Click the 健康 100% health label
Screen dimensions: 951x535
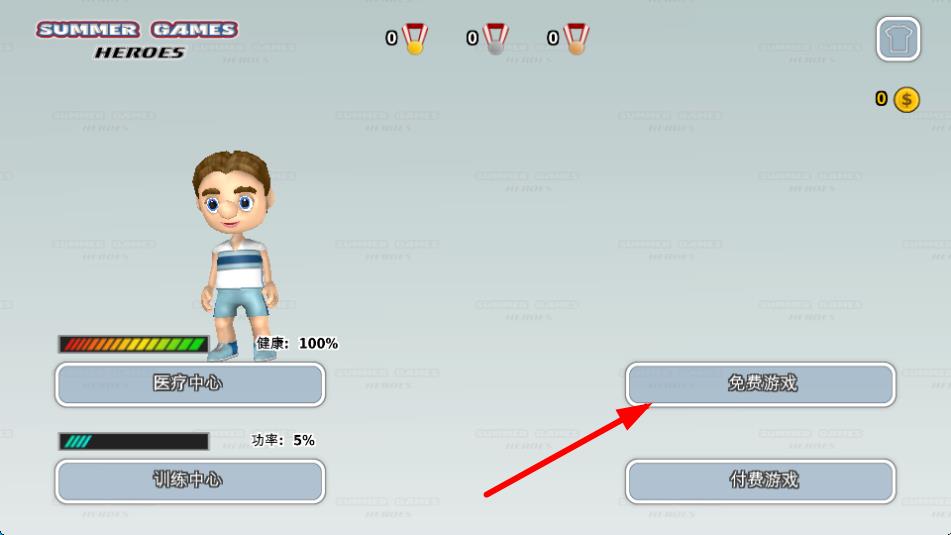[297, 343]
